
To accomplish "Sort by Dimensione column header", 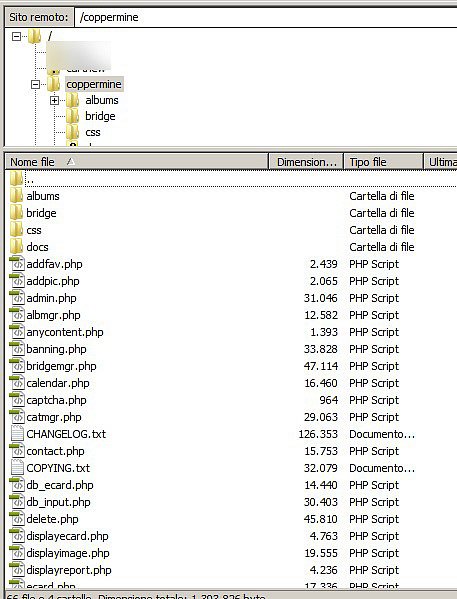I will pos(306,162).
